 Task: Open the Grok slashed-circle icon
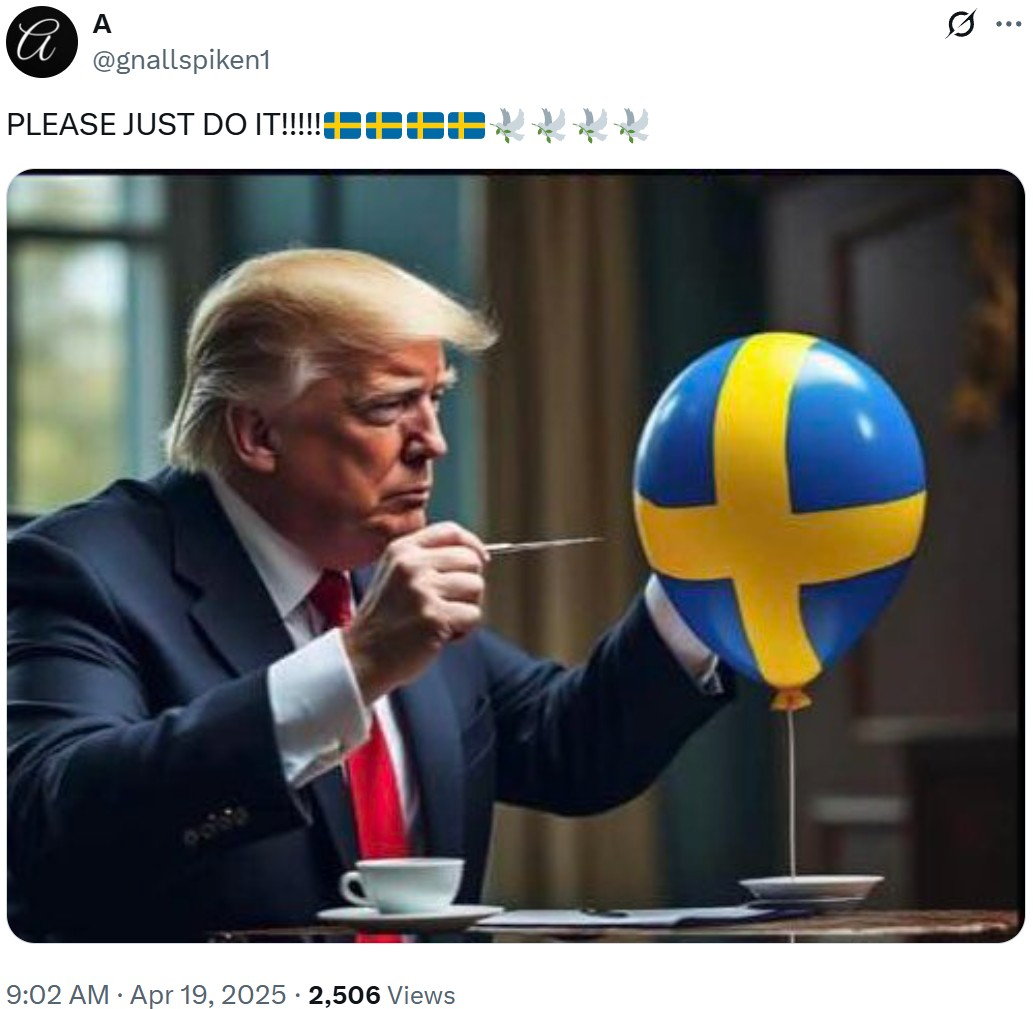point(961,25)
